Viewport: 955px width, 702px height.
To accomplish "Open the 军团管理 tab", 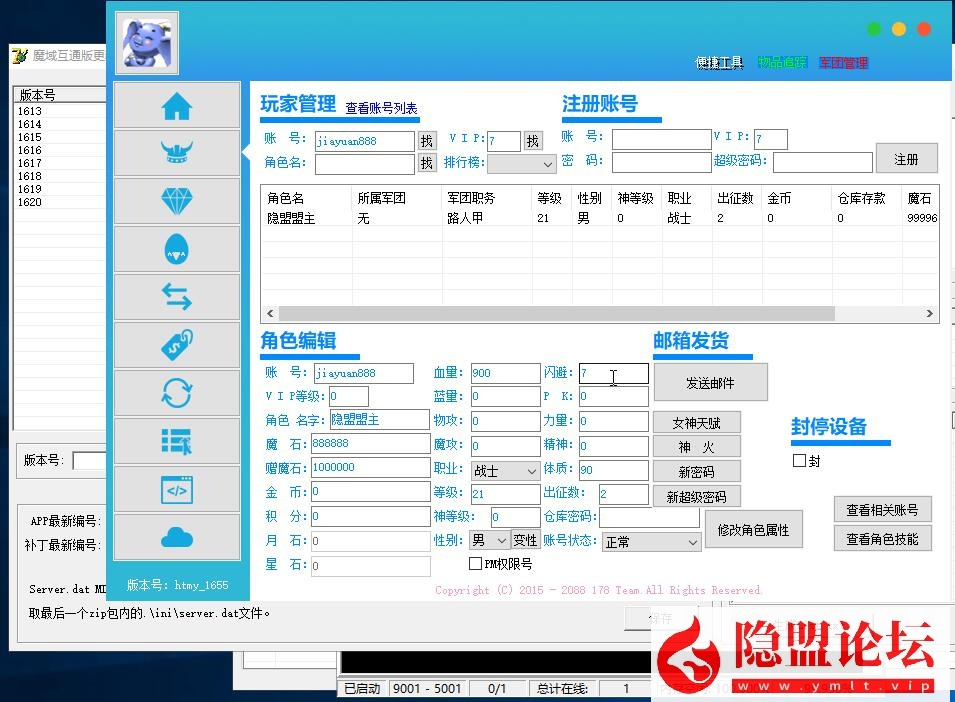I will click(843, 63).
